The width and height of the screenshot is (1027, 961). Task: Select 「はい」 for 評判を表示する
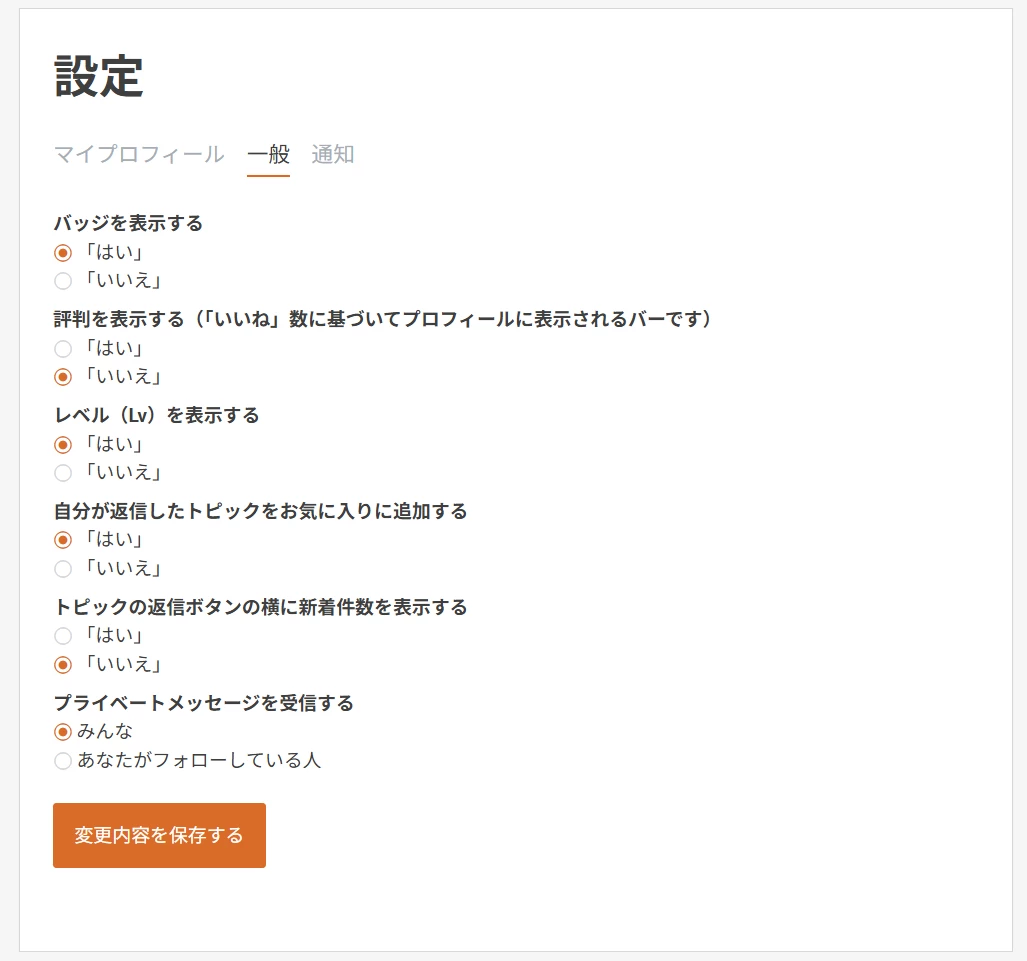pyautogui.click(x=63, y=349)
